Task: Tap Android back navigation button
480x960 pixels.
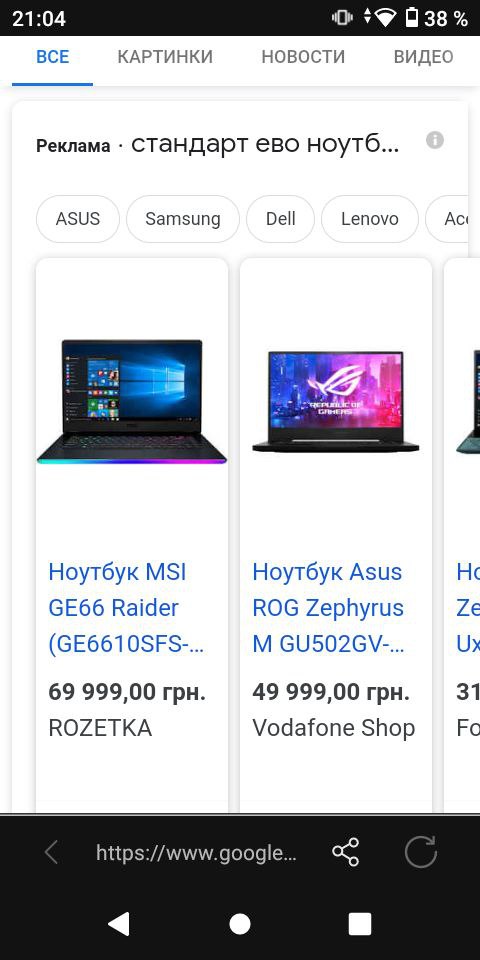Action: pyautogui.click(x=119, y=923)
